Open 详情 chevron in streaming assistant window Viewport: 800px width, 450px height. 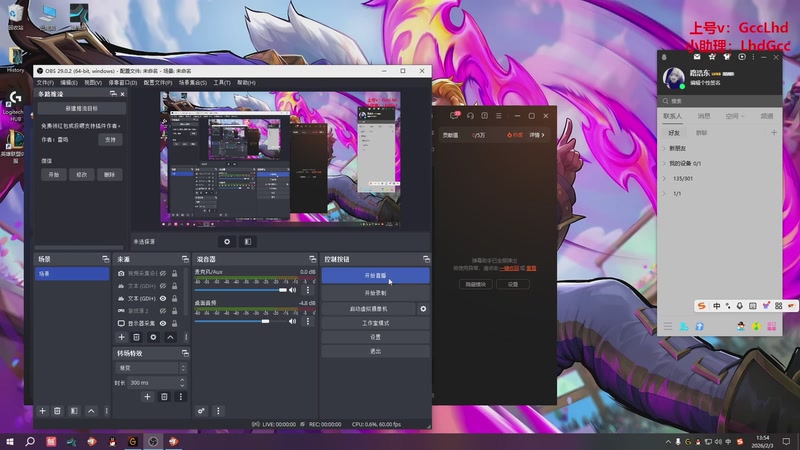pyautogui.click(x=537, y=135)
